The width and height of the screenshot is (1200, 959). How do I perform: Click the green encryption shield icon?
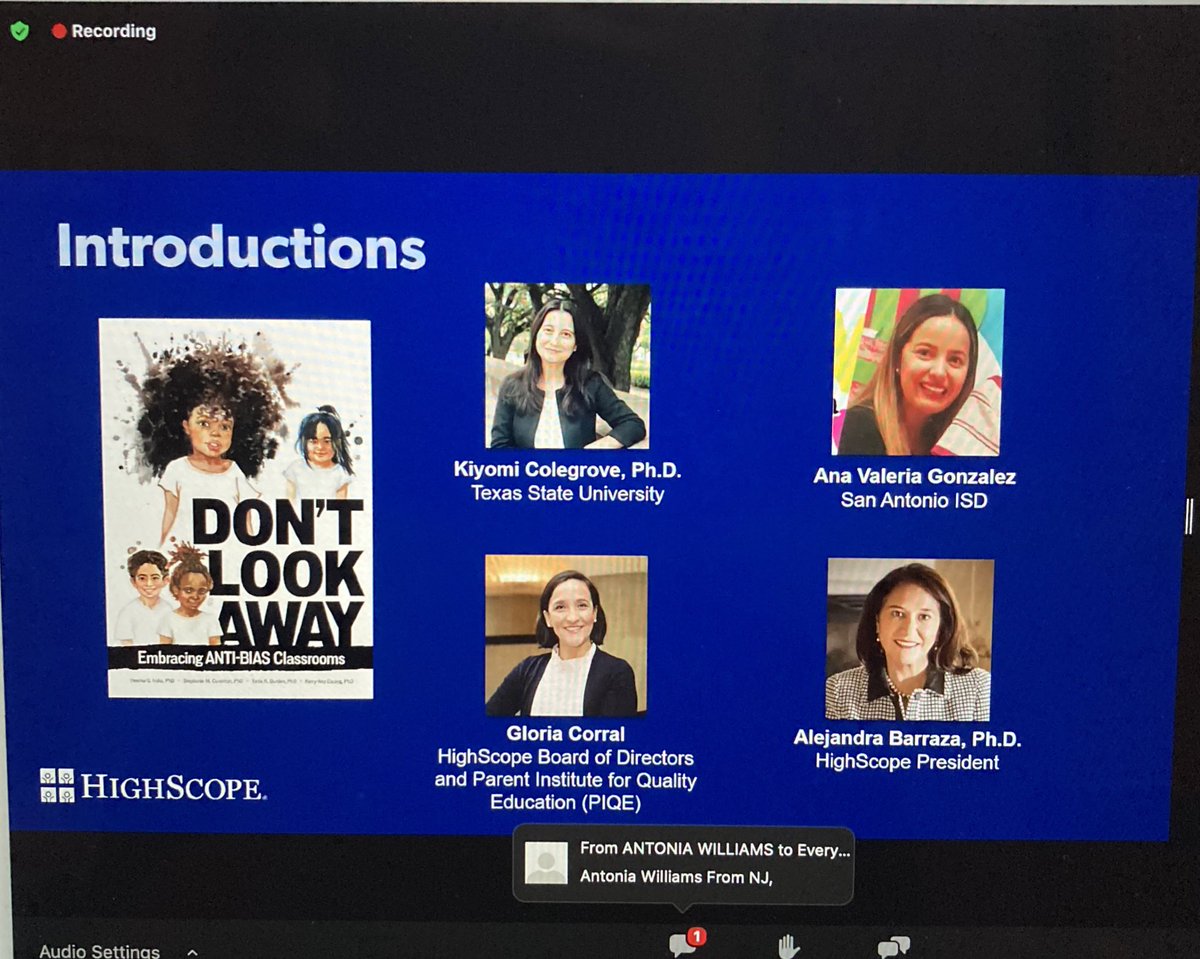coord(19,31)
